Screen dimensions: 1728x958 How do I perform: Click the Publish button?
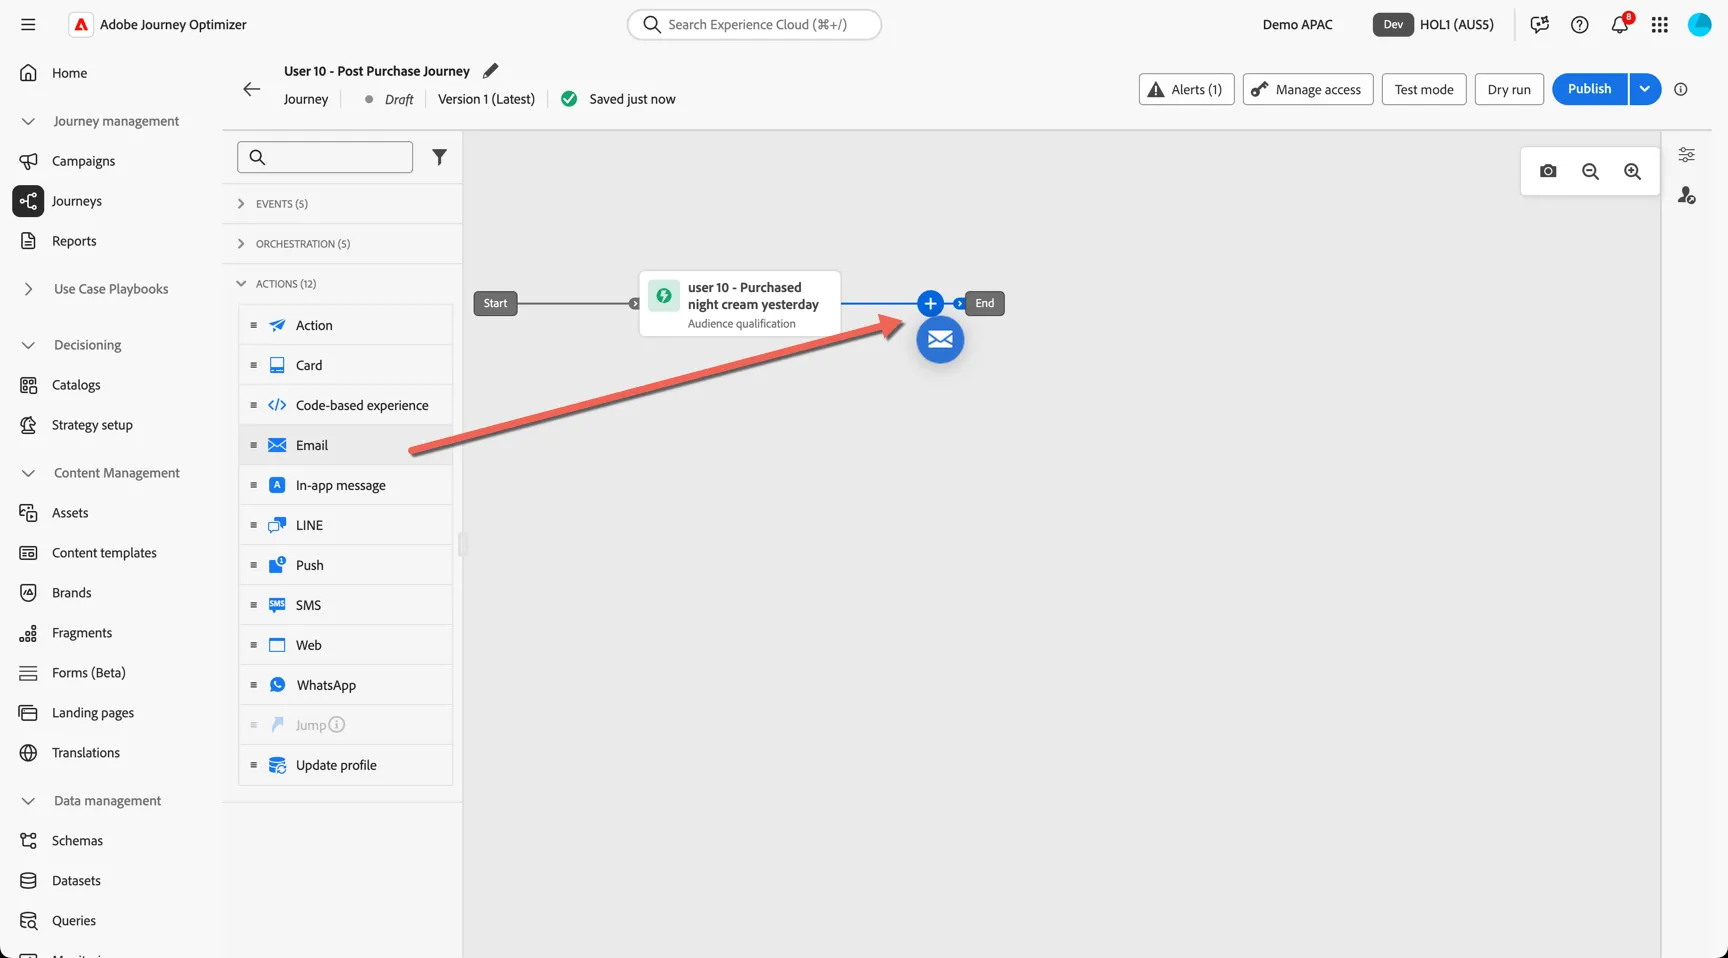[x=1590, y=89]
